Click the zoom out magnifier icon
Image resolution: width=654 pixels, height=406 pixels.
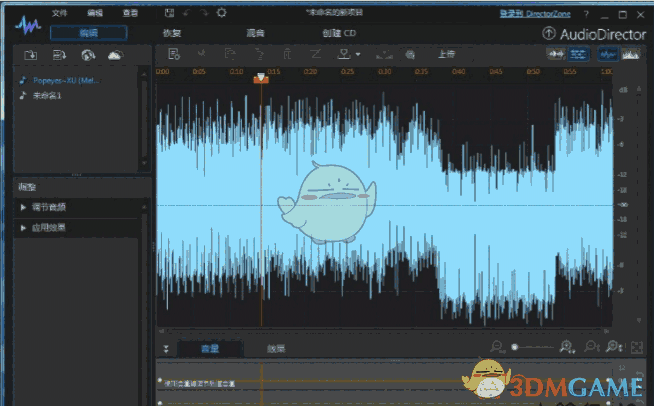497,347
